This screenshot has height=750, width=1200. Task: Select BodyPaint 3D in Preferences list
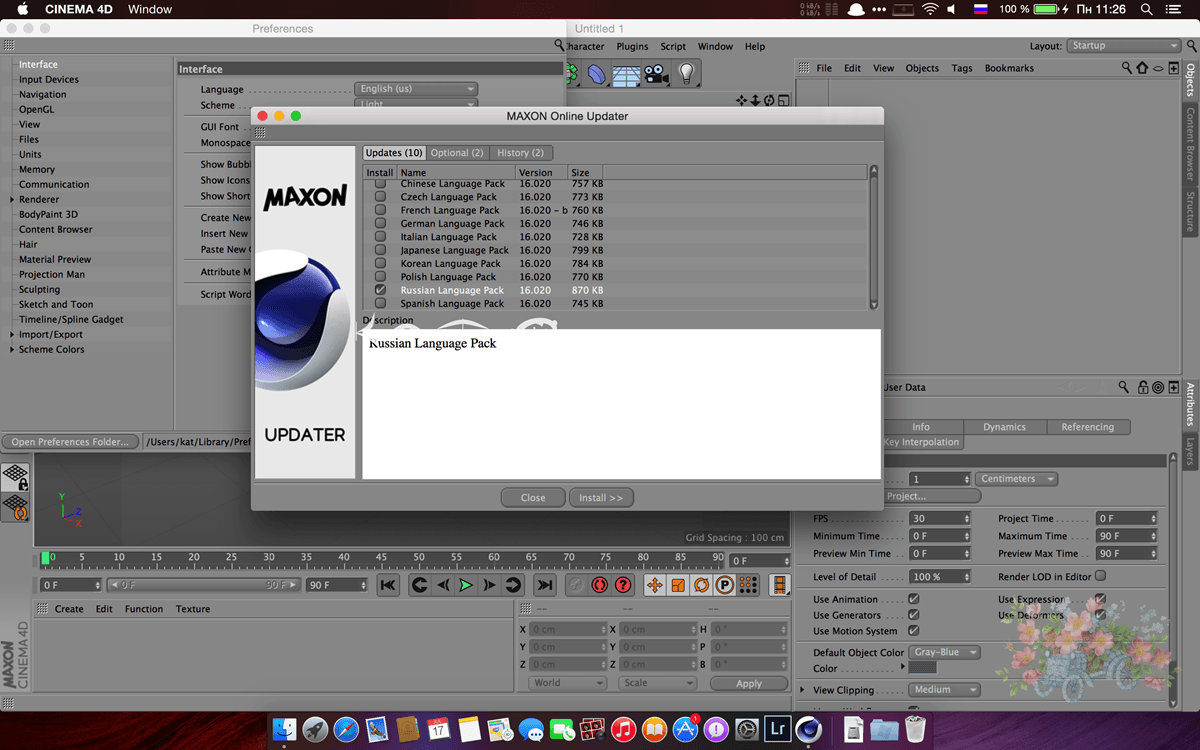pyautogui.click(x=48, y=214)
